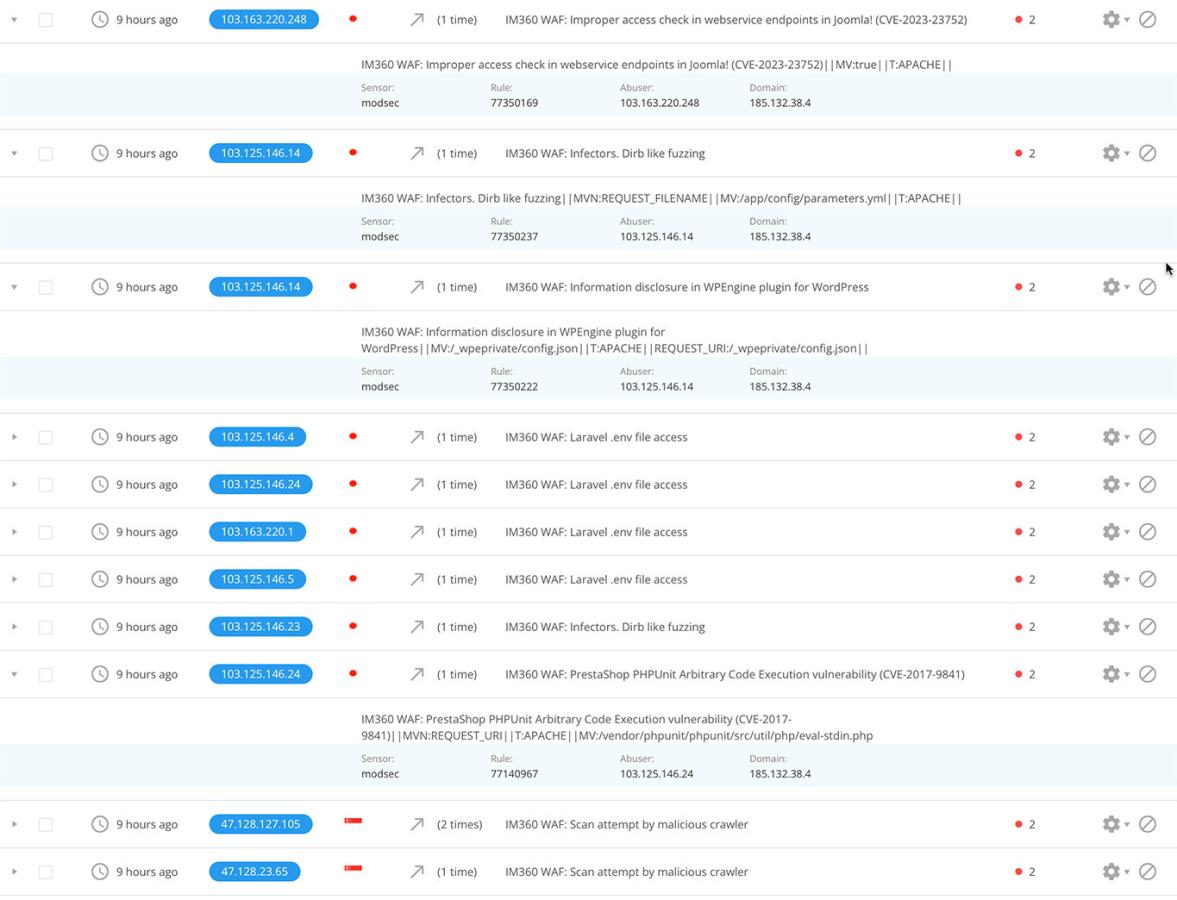
Task: Tick checkbox for 103.163.220.248 Joomla incident
Action: [x=46, y=20]
